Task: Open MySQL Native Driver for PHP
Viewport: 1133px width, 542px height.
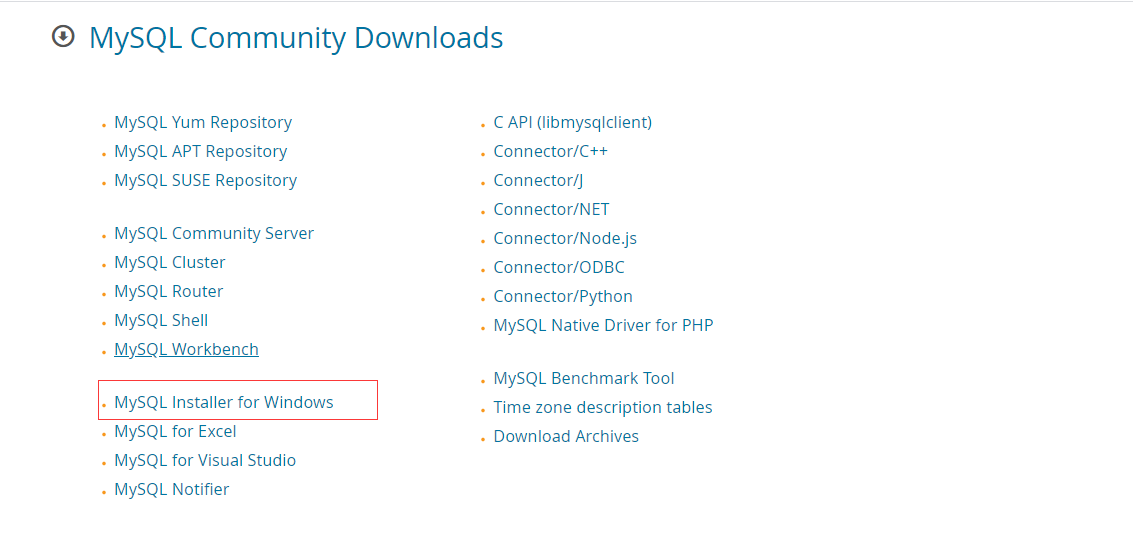Action: click(603, 325)
